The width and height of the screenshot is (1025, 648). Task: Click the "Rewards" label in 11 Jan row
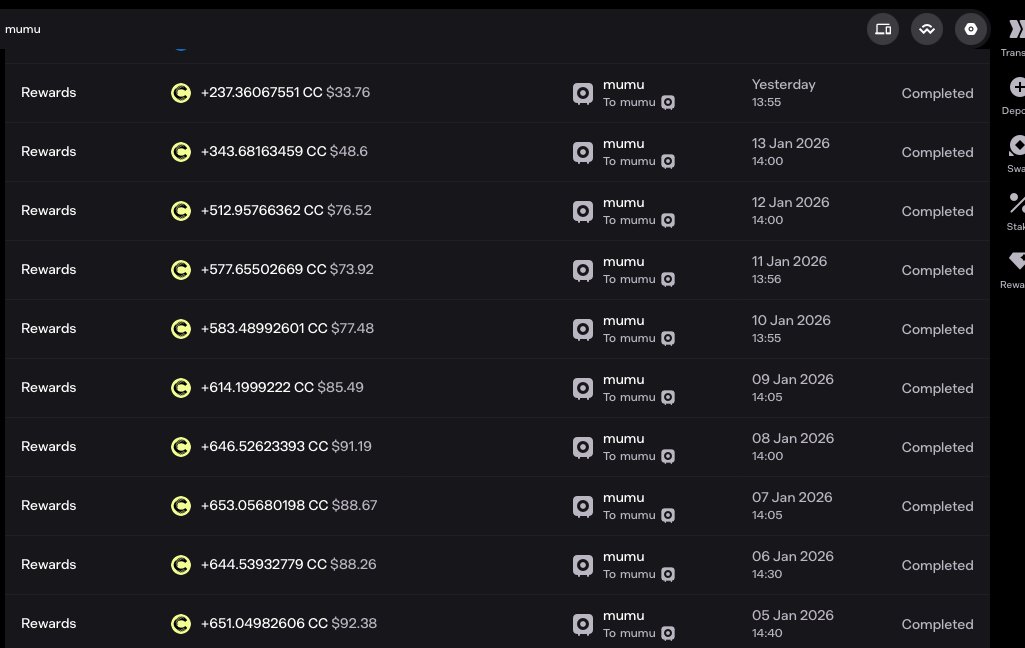[48, 270]
